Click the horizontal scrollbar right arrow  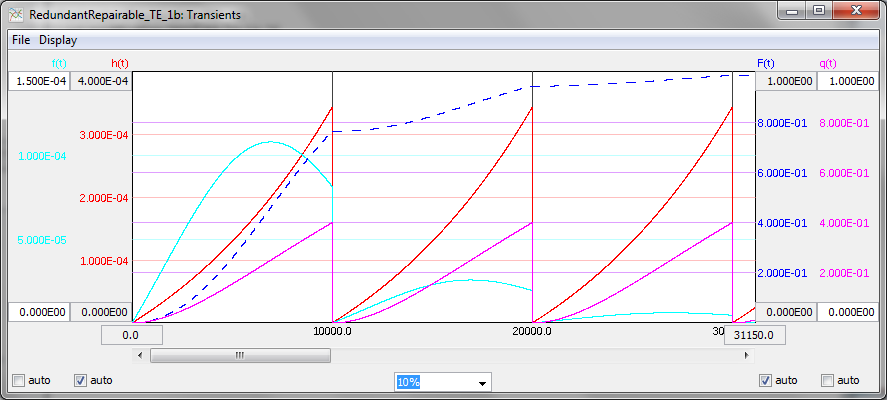point(748,354)
